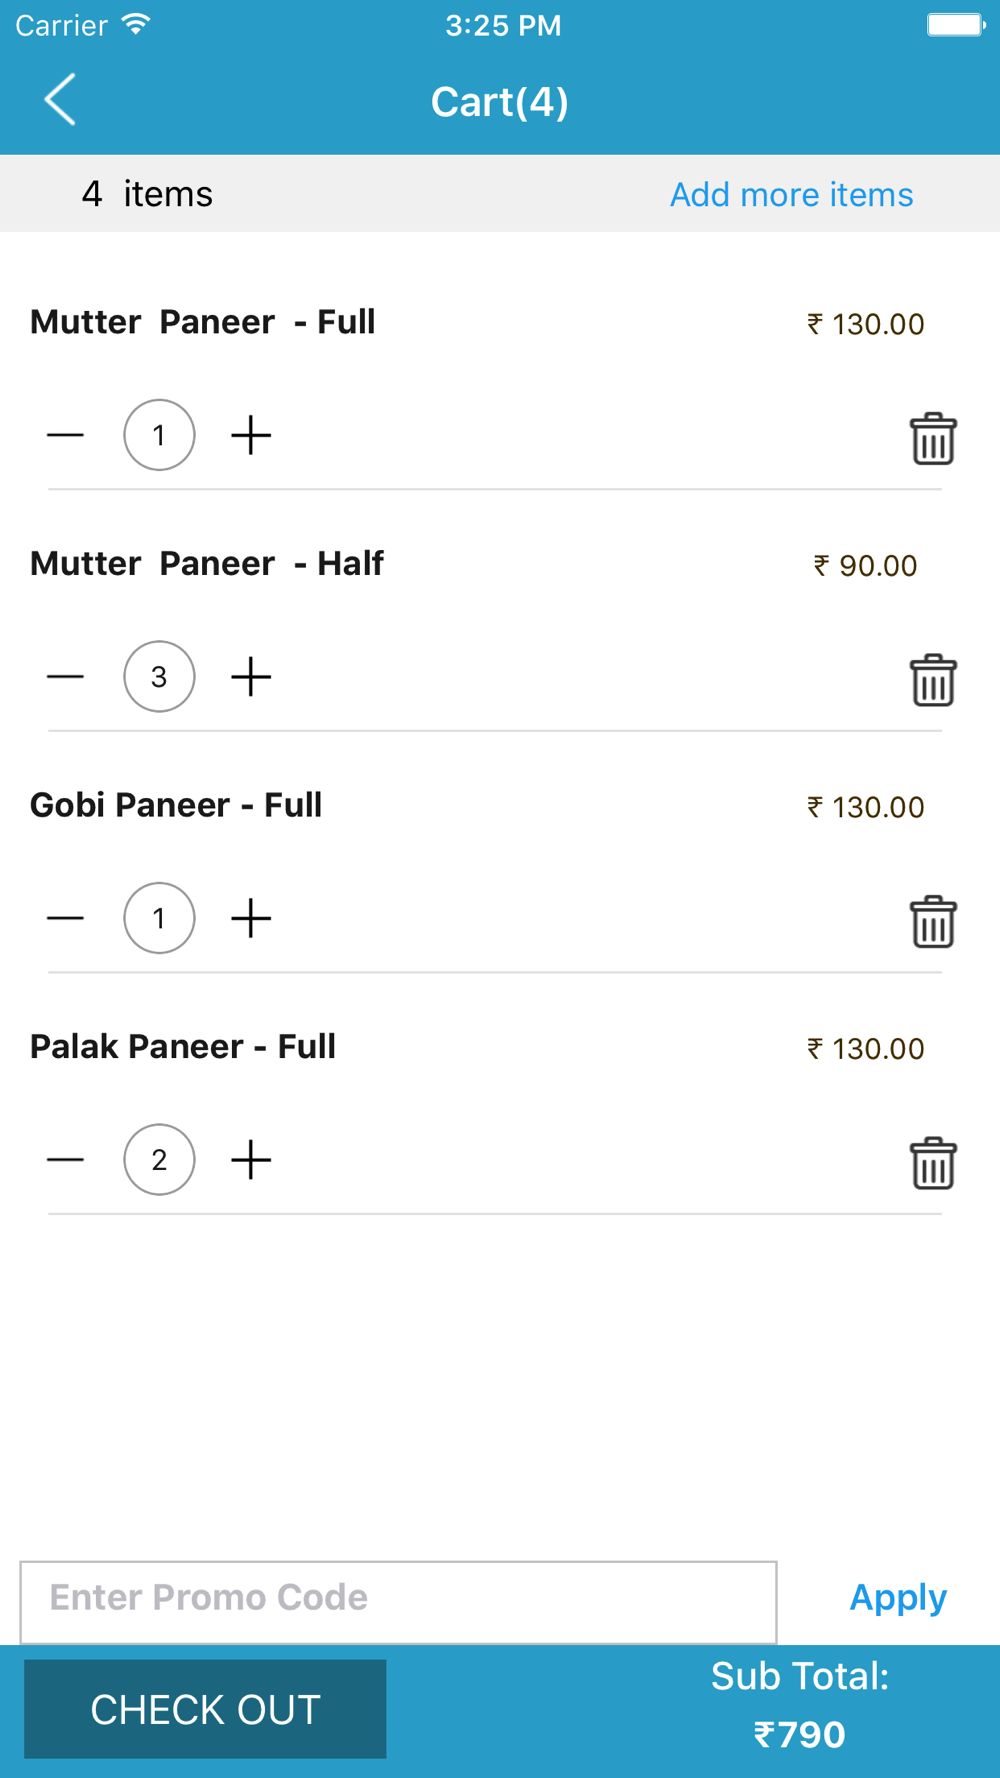Tap quantity circle showing 3
This screenshot has height=1778, width=1000.
click(159, 677)
